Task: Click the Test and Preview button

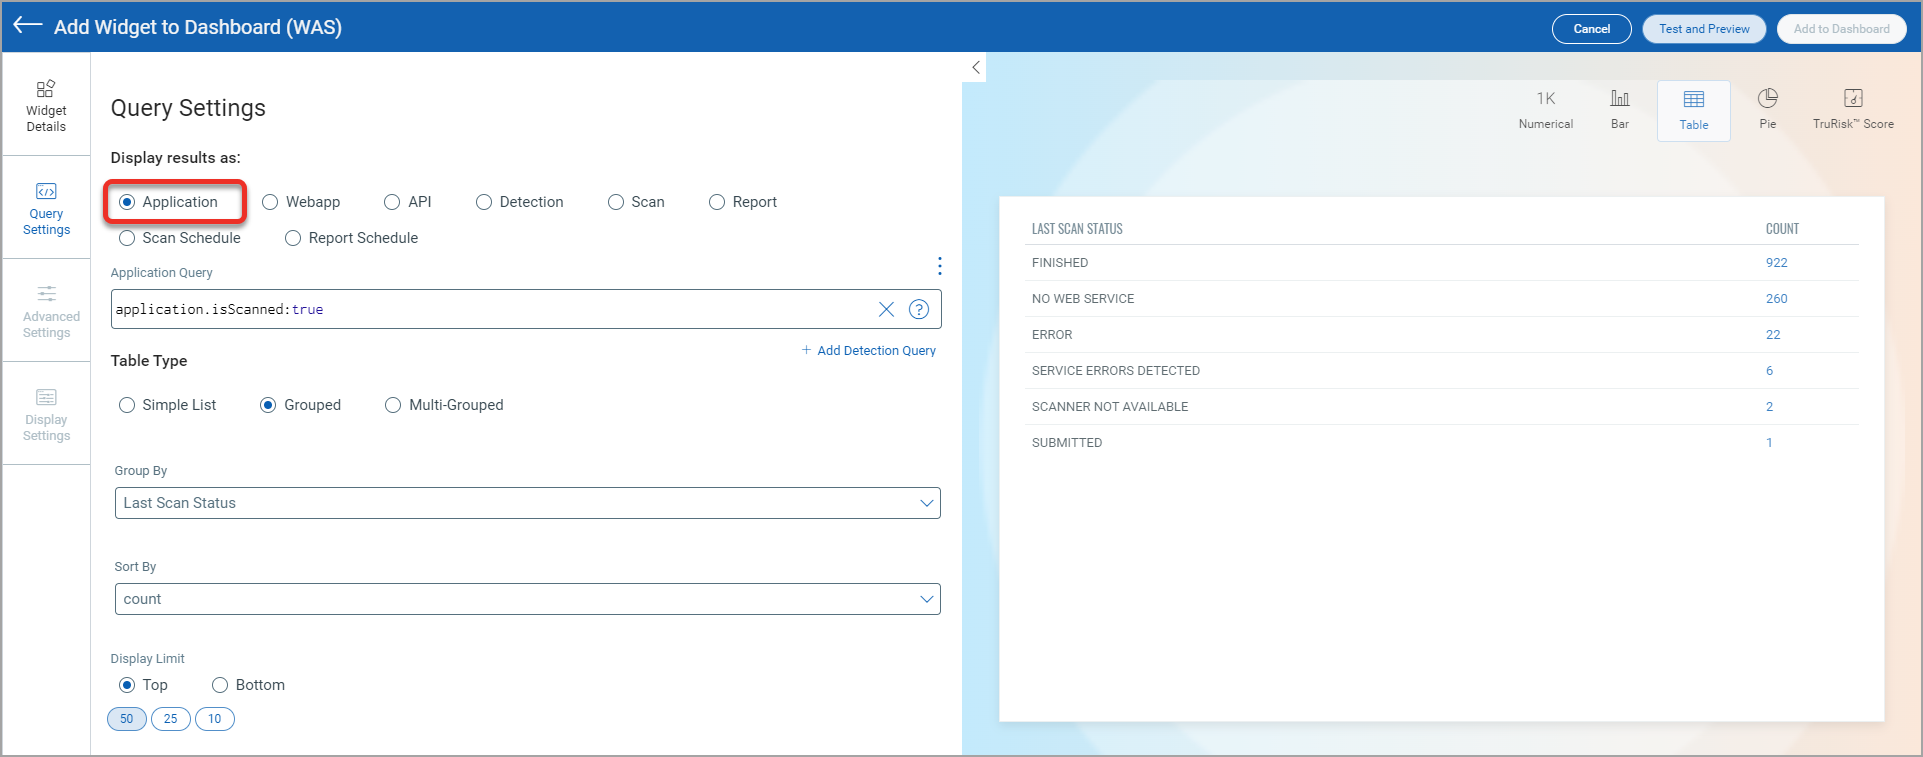Action: (x=1703, y=29)
